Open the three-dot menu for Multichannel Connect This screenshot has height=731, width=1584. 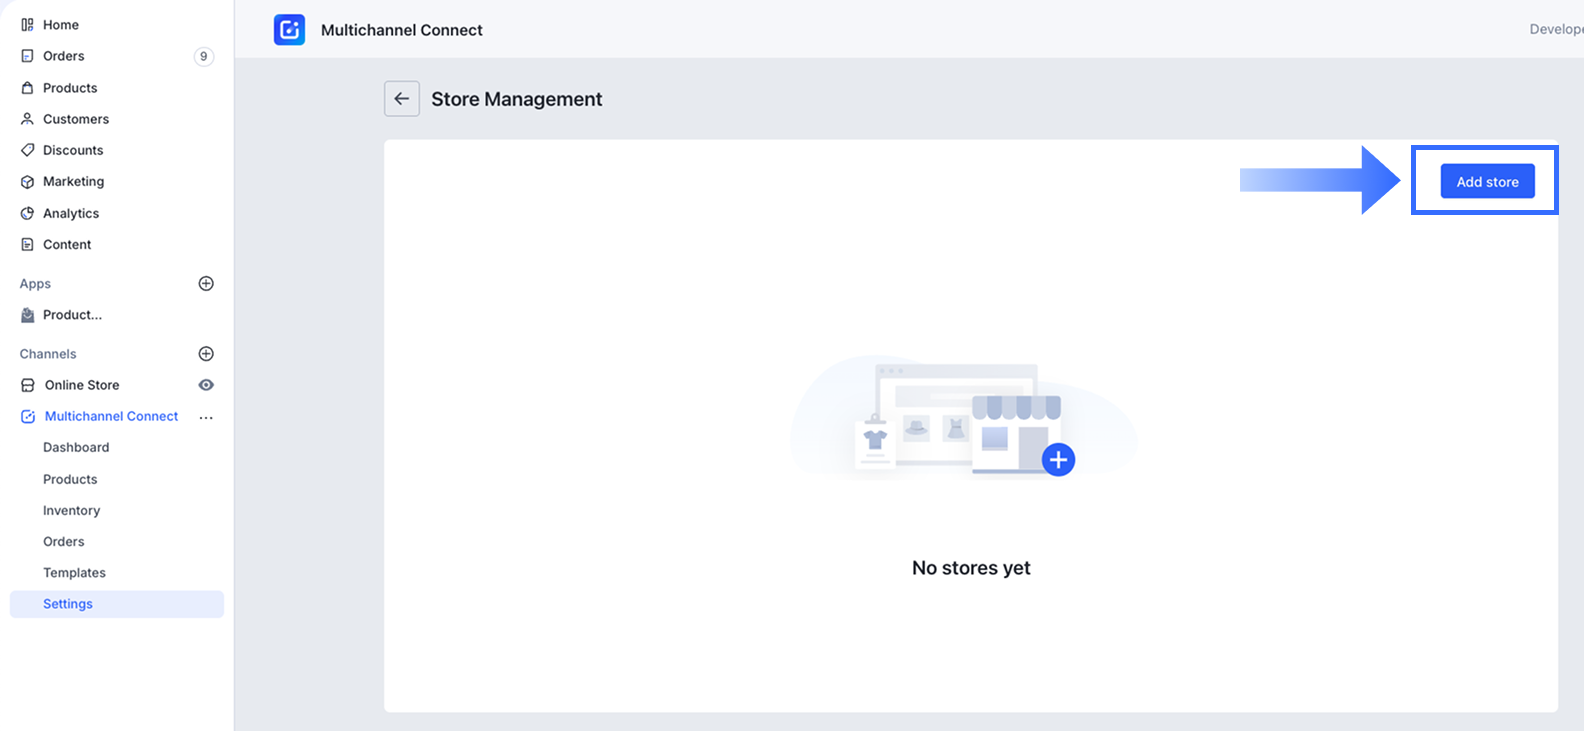(206, 417)
